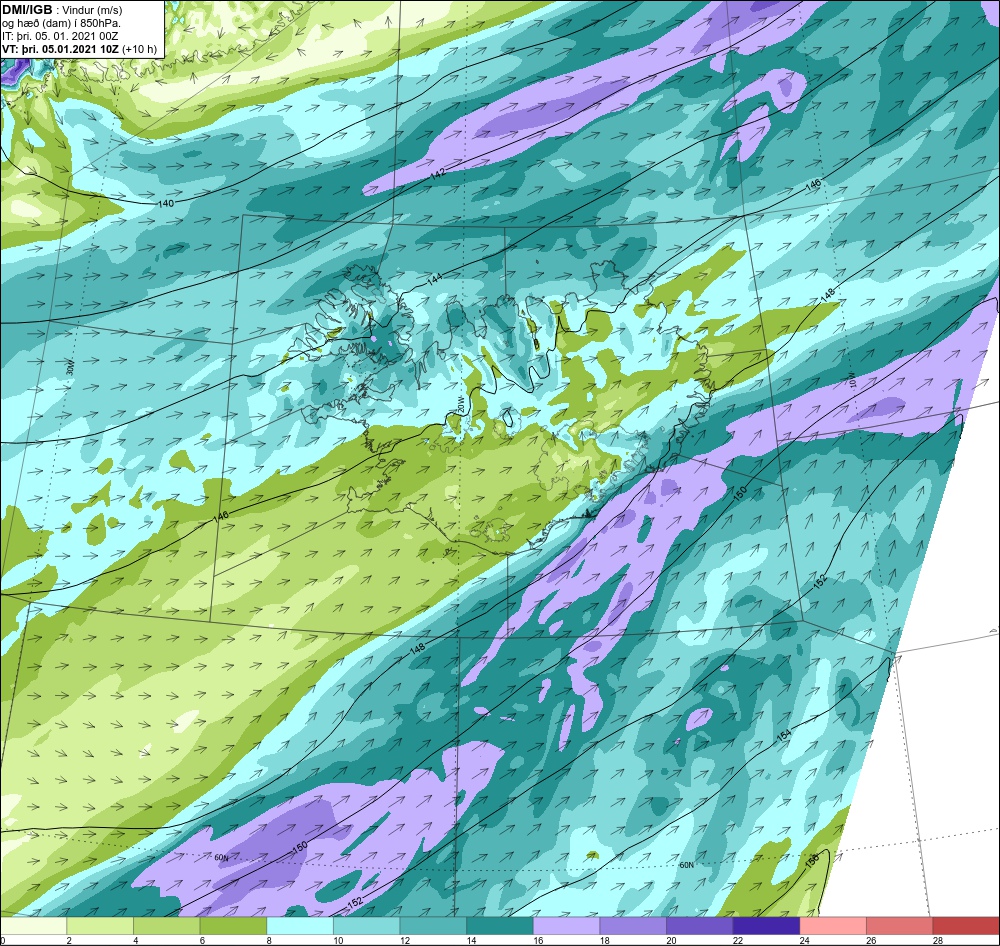Click the "og hæð (dam) í 850hPa." line
Image resolution: width=1000 pixels, height=946 pixels.
point(61,24)
